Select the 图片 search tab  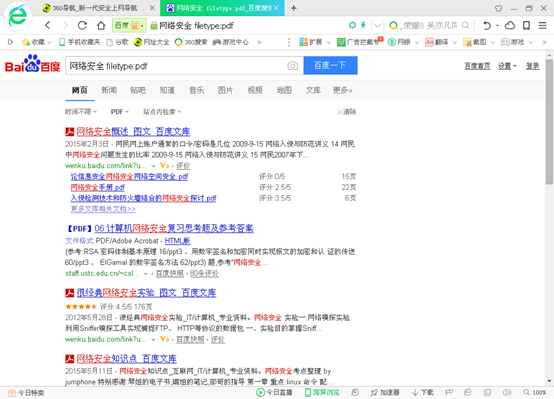pos(225,90)
